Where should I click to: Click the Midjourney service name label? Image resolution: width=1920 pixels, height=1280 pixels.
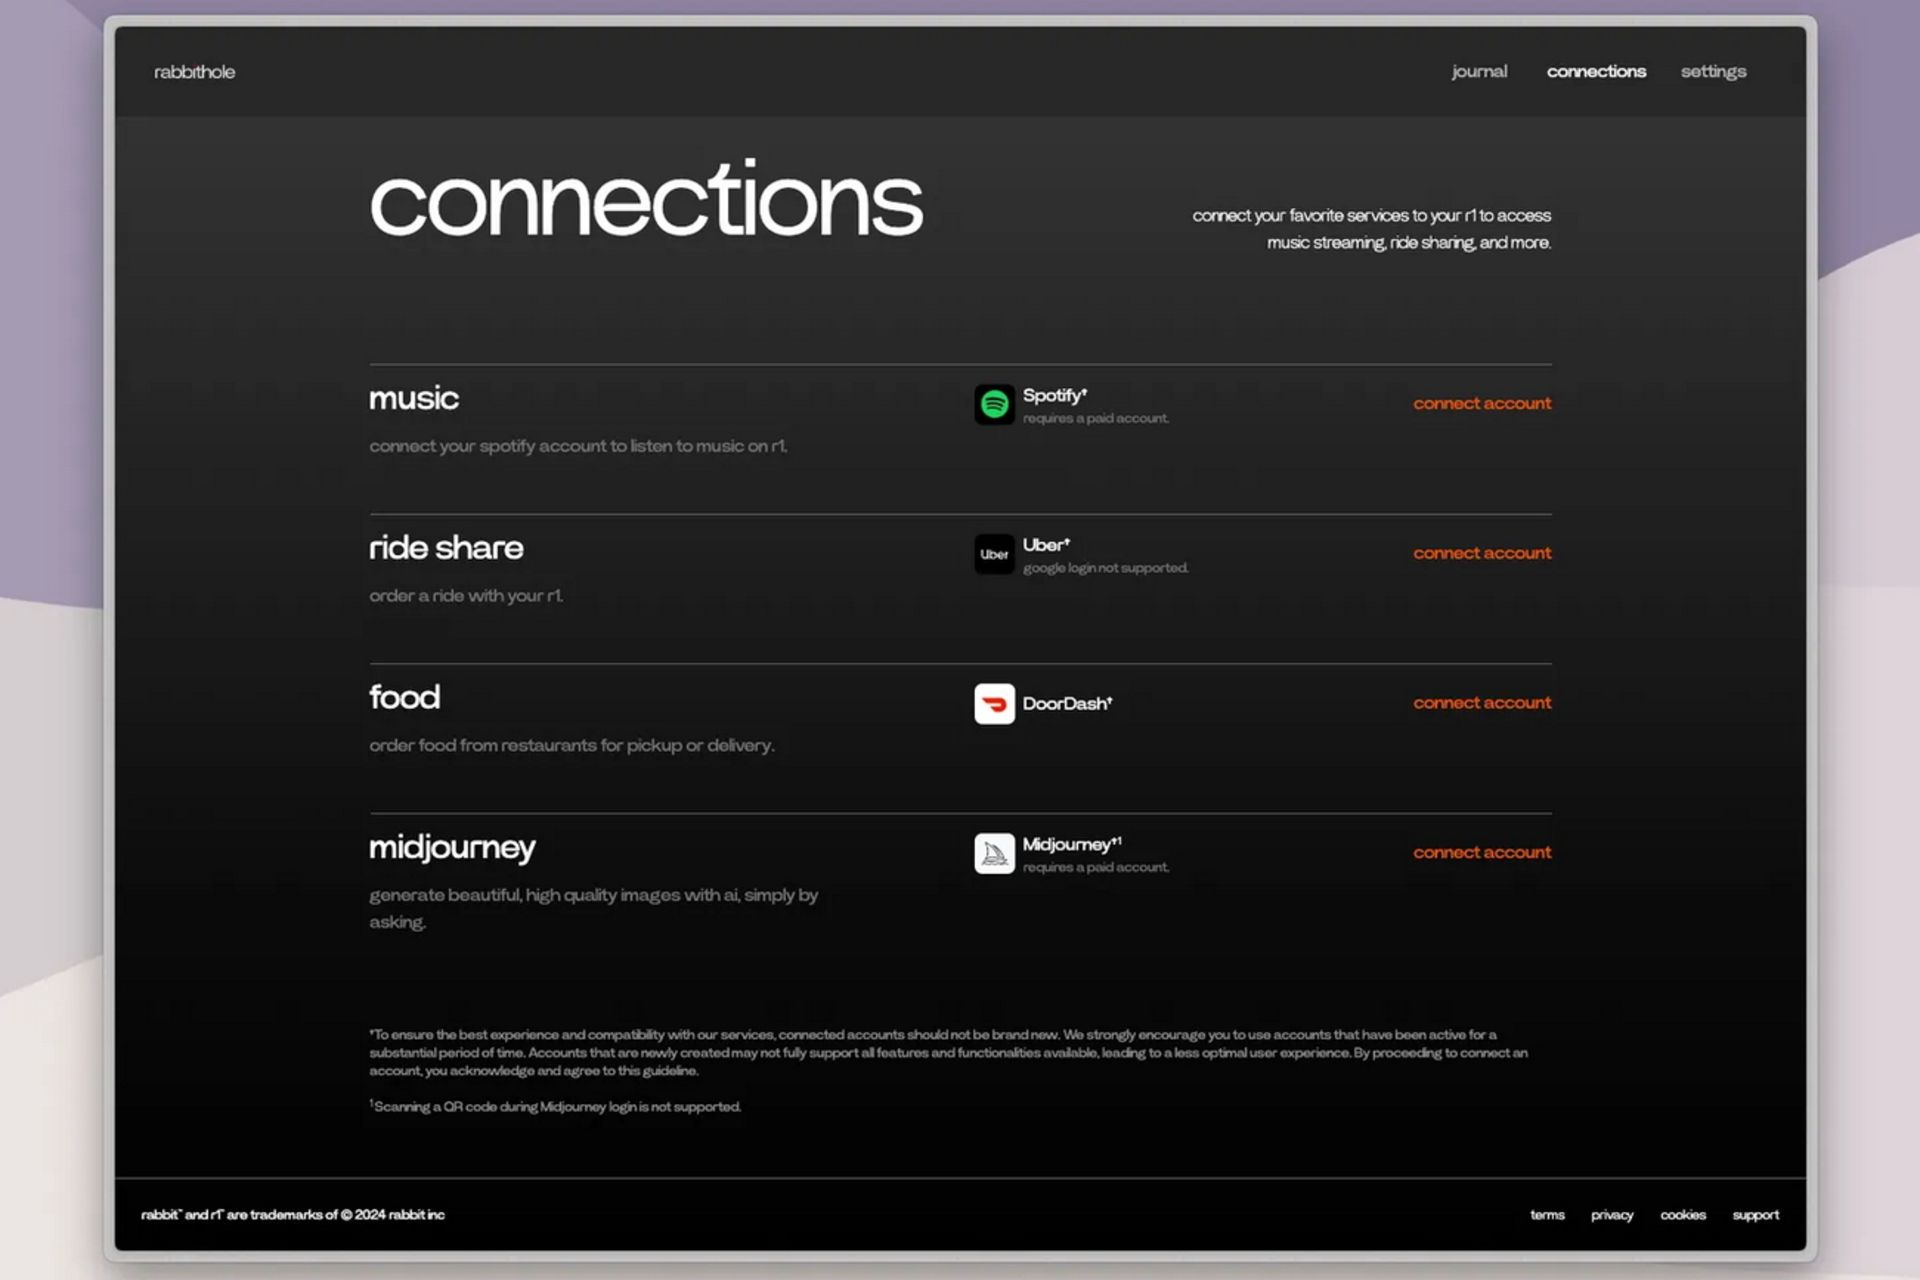pos(1072,845)
